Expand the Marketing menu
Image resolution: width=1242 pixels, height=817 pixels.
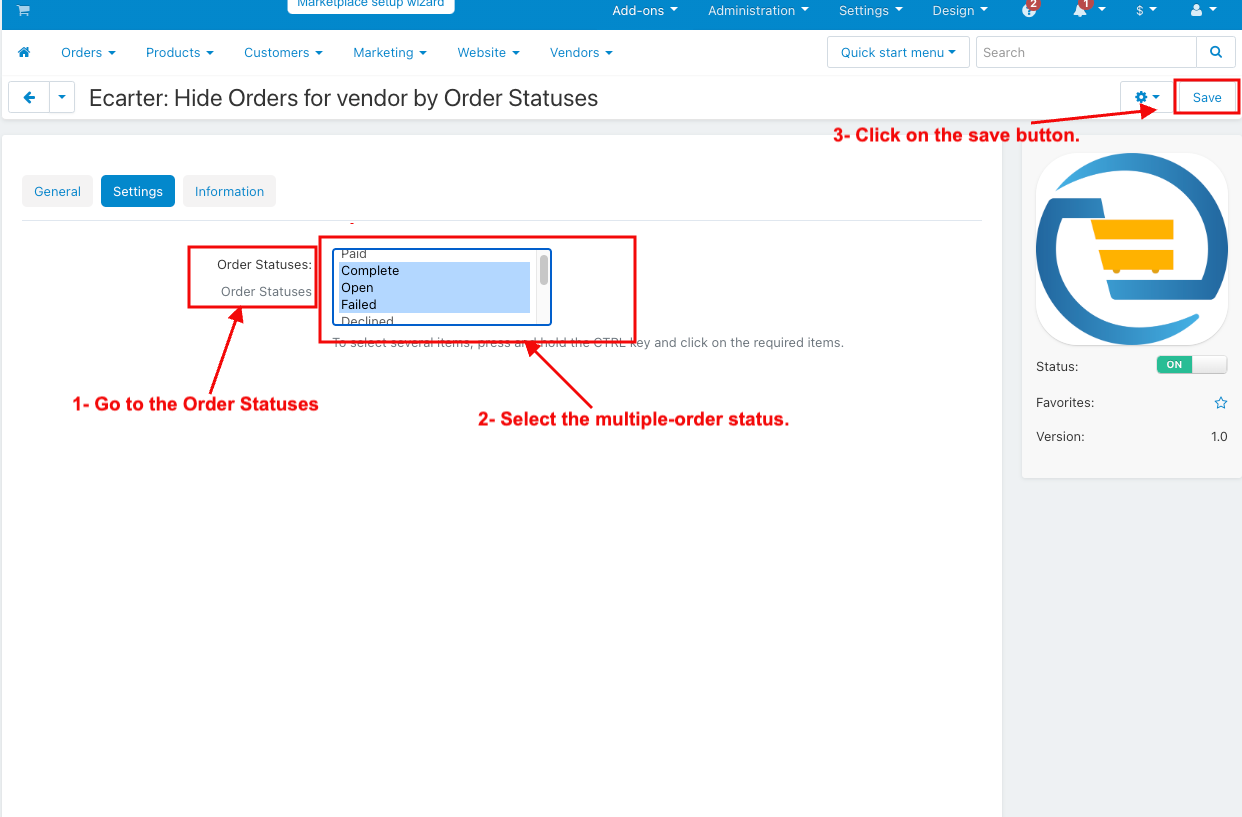(390, 52)
